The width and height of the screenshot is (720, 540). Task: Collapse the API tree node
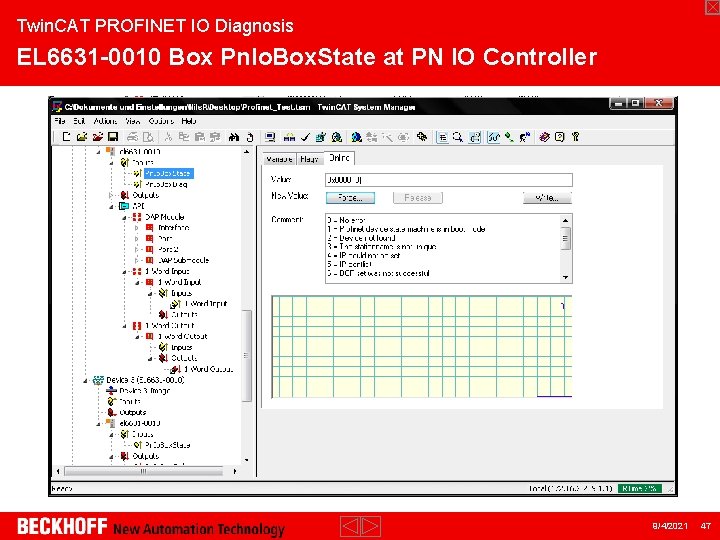coord(112,207)
